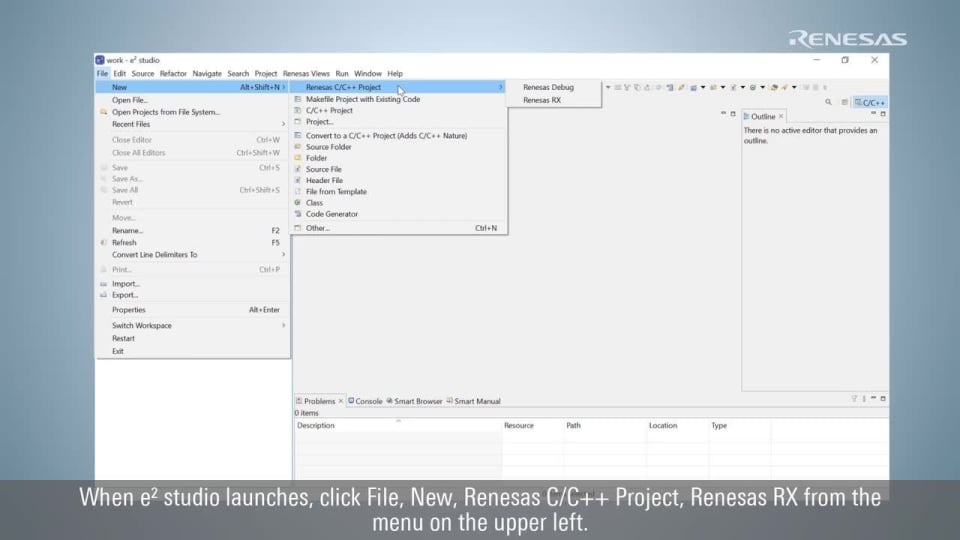Open the first small dropdown arrow in the toolbar
This screenshot has width=960, height=540.
[608, 88]
